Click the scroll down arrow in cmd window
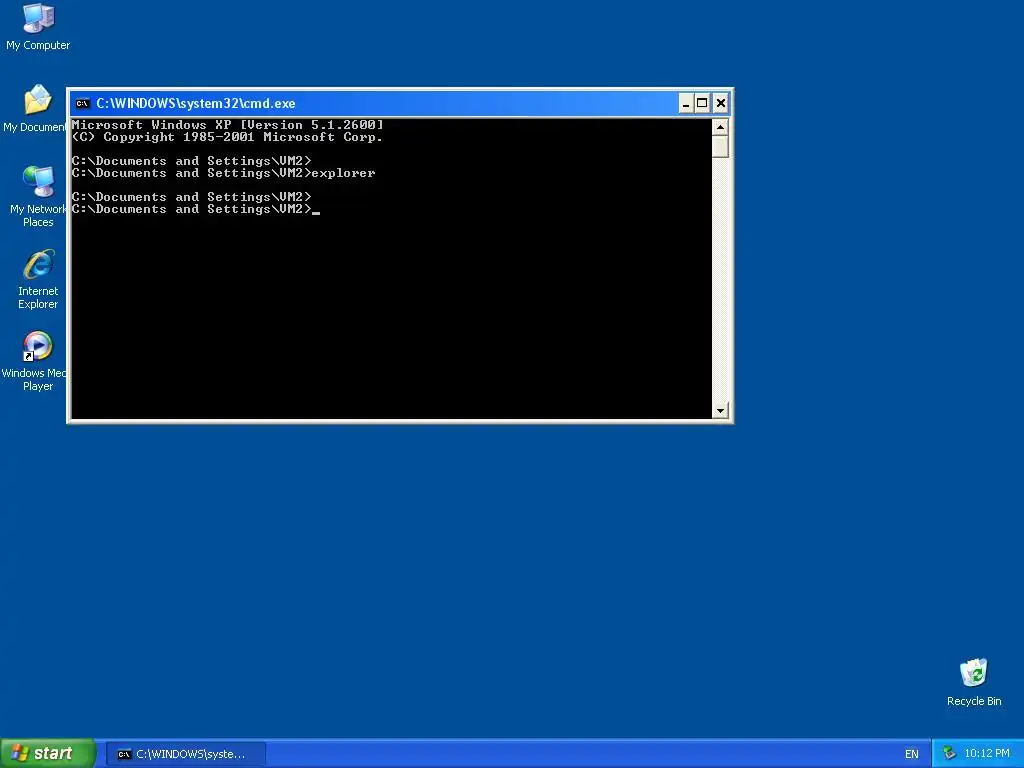The width and height of the screenshot is (1024, 768). point(720,410)
